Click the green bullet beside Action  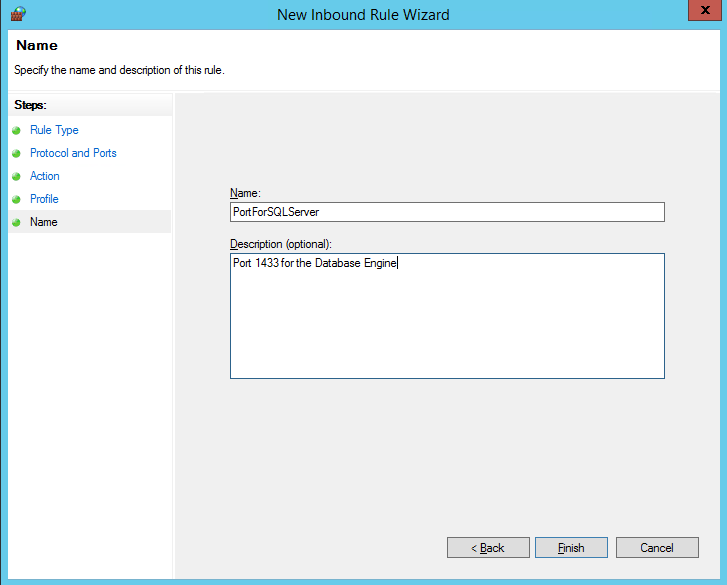(x=16, y=176)
